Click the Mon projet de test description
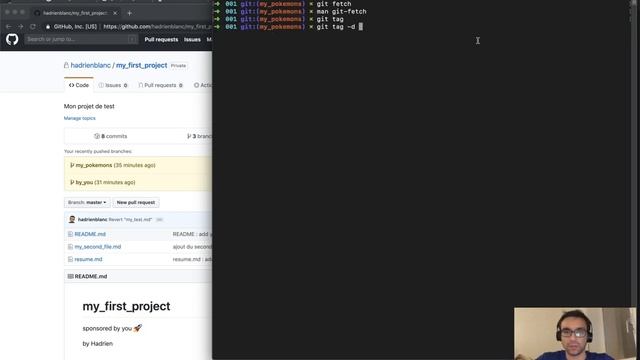Image resolution: width=640 pixels, height=360 pixels. click(x=89, y=106)
